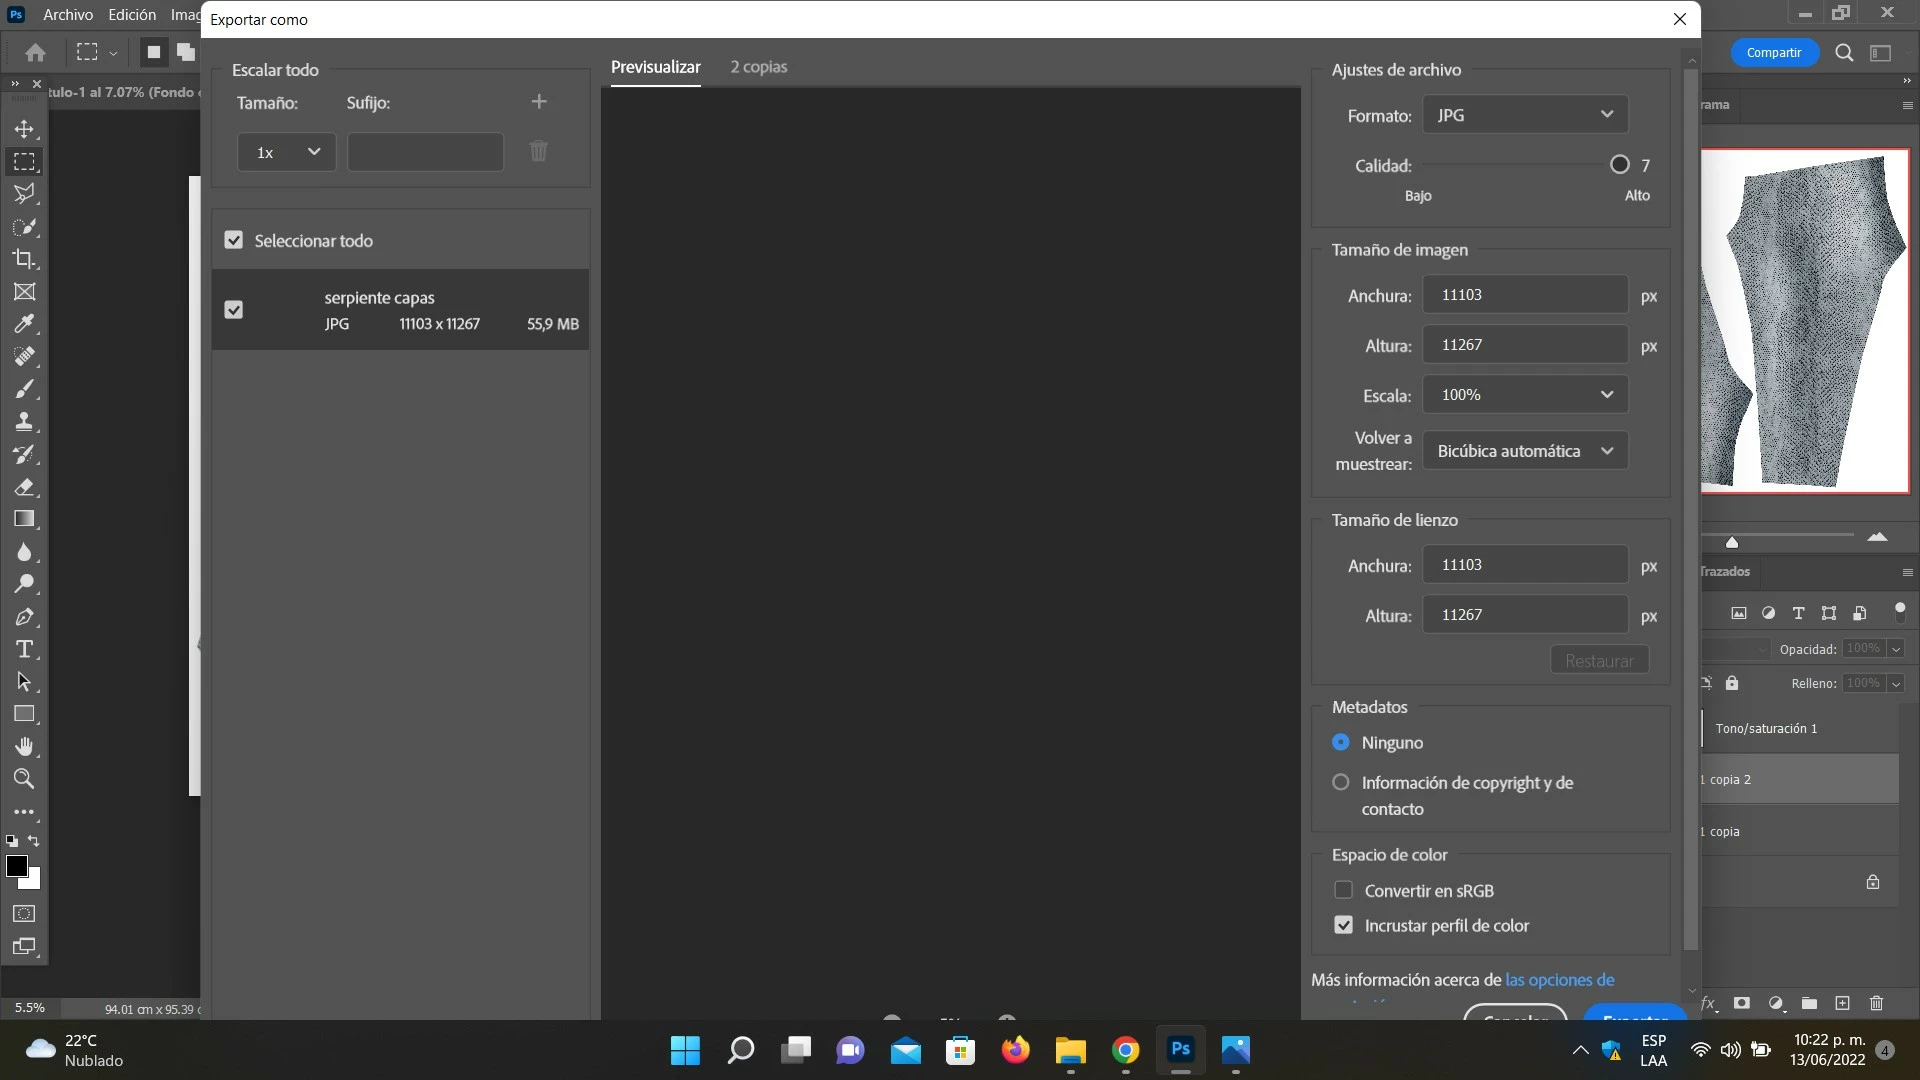Select the Lasso tool

click(x=24, y=194)
